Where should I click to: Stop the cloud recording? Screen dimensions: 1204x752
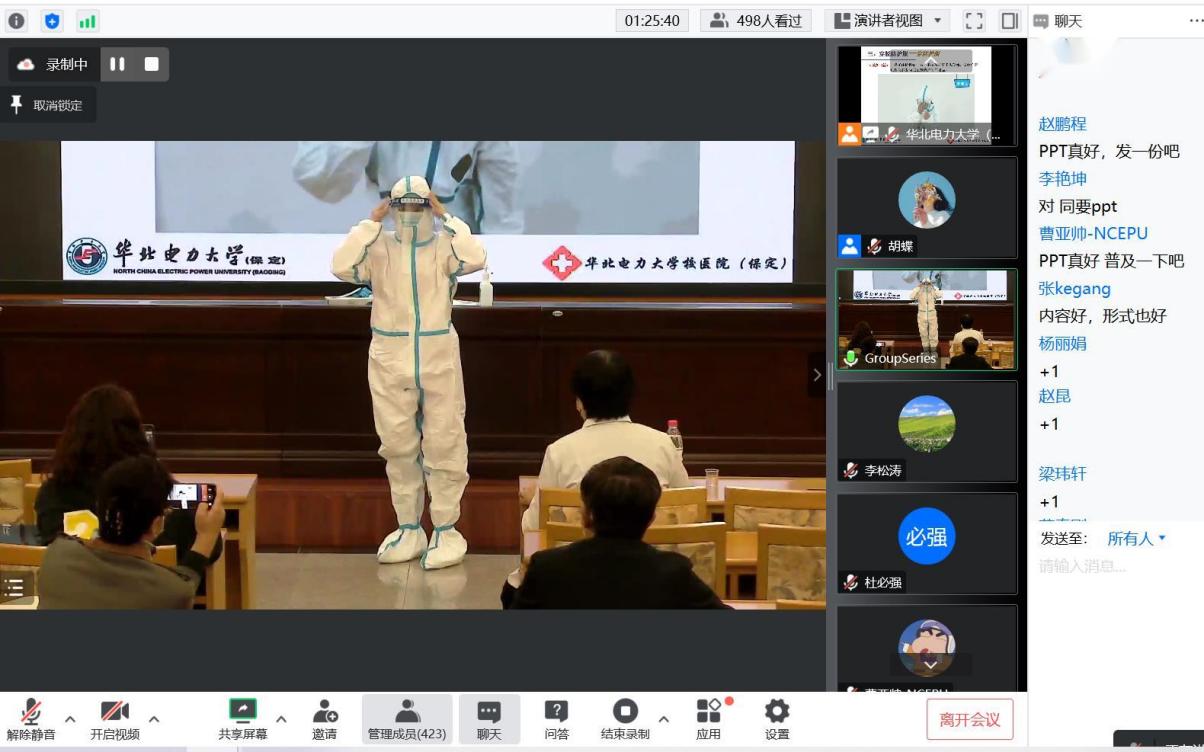click(152, 64)
